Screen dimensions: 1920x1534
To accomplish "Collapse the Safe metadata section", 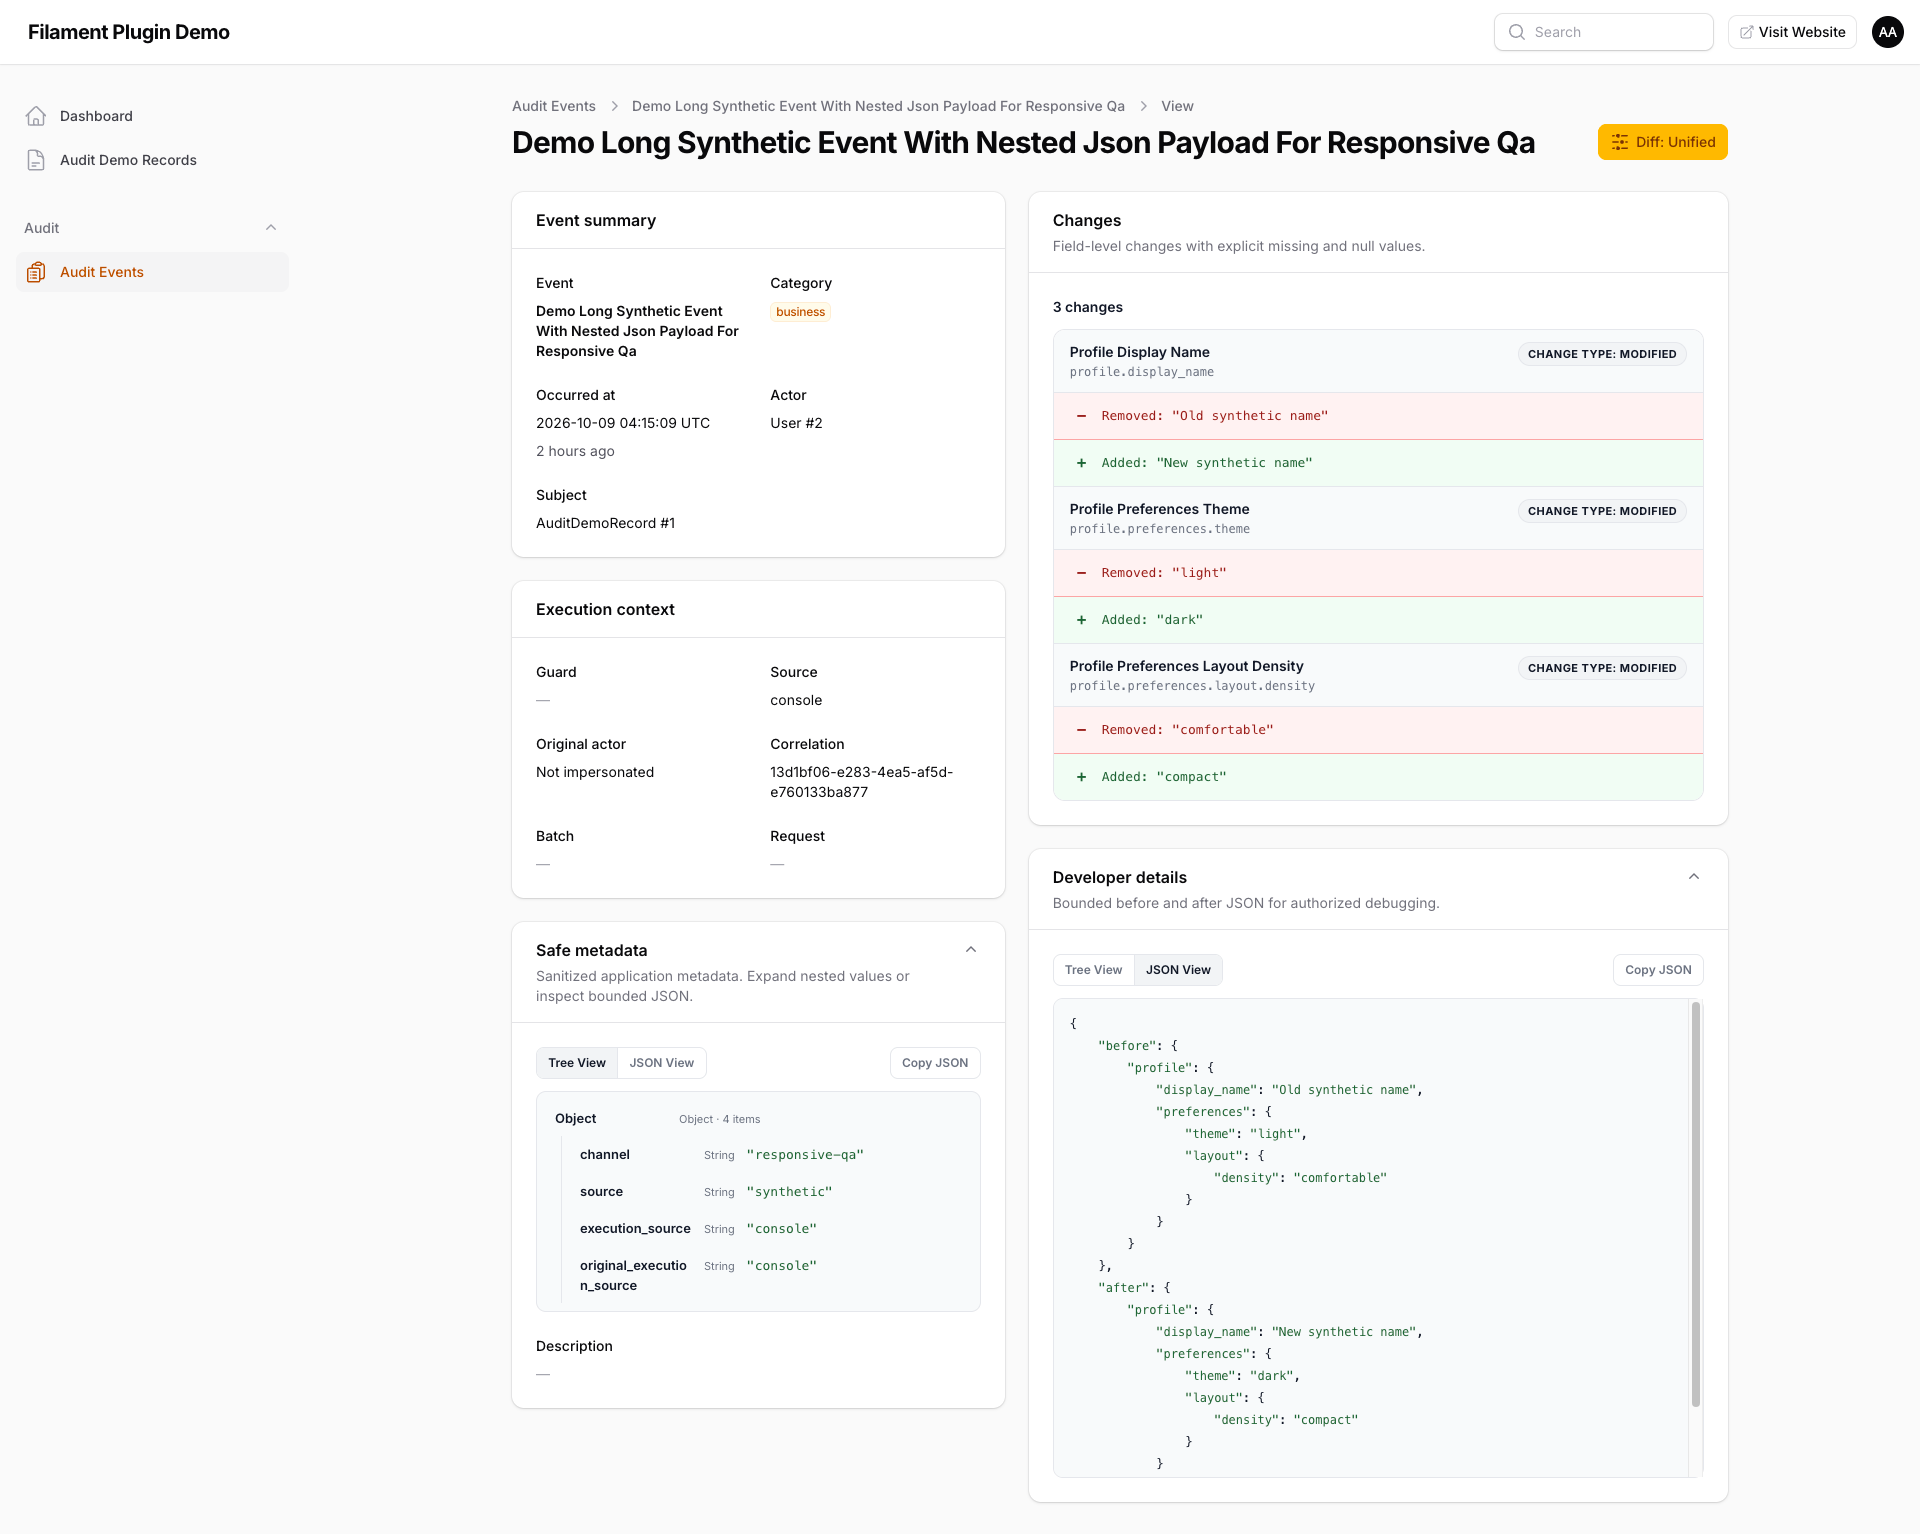I will pos(970,950).
